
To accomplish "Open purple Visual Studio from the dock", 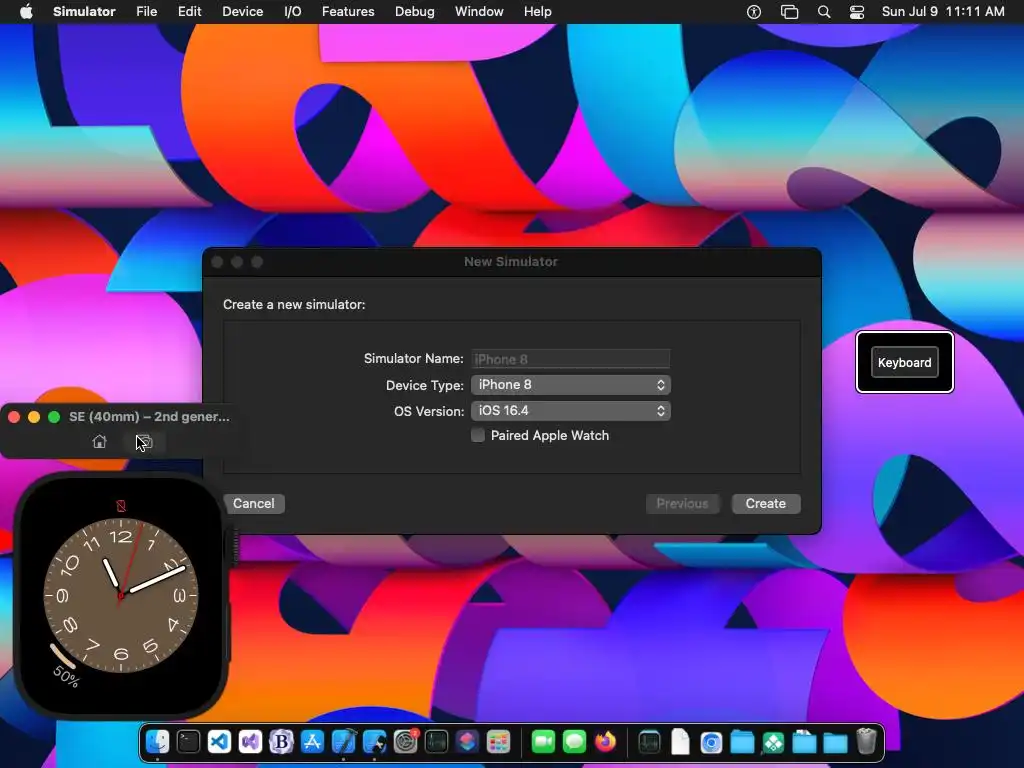I will coord(250,742).
